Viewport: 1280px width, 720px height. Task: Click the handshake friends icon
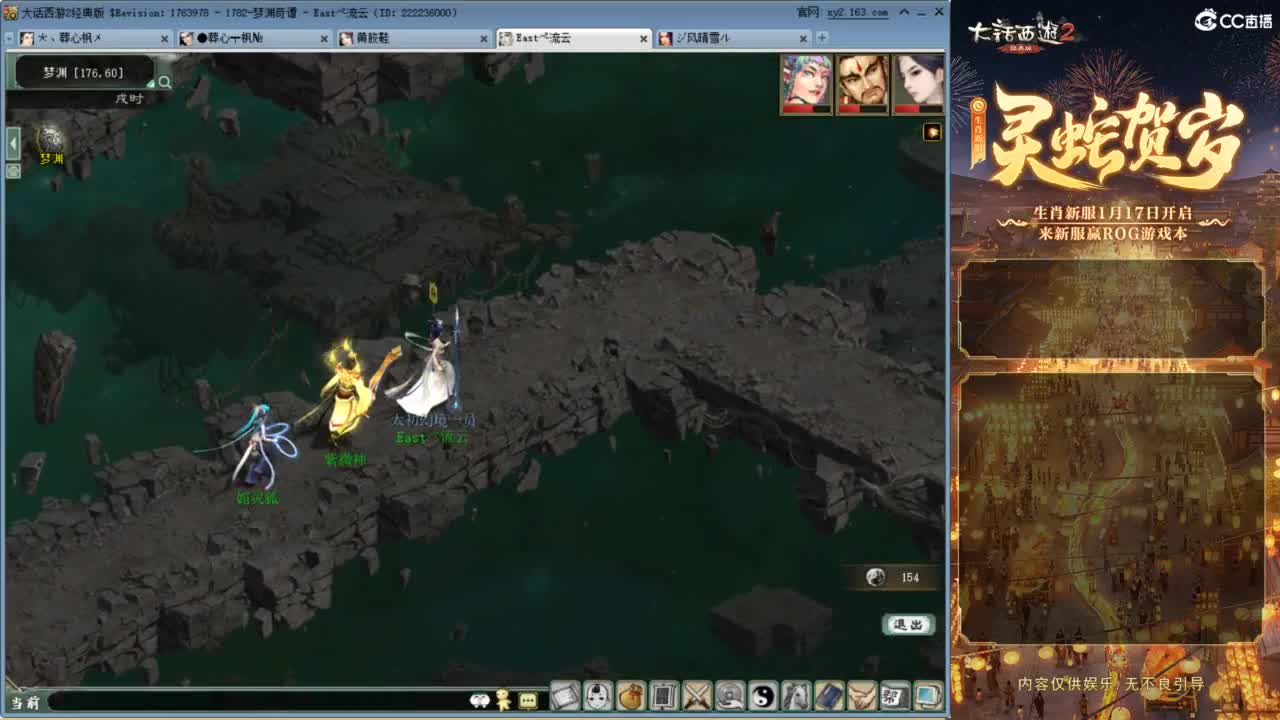[x=862, y=694]
